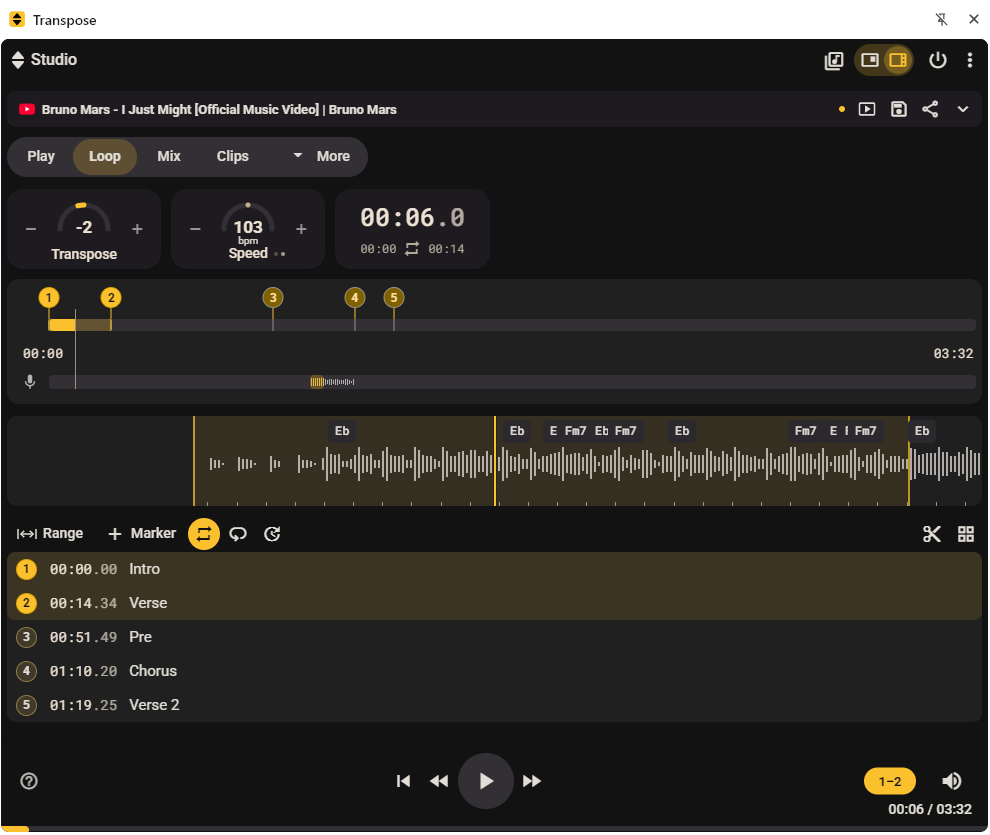Click the unsaved changes dot indicator
990x835 pixels.
point(842,109)
